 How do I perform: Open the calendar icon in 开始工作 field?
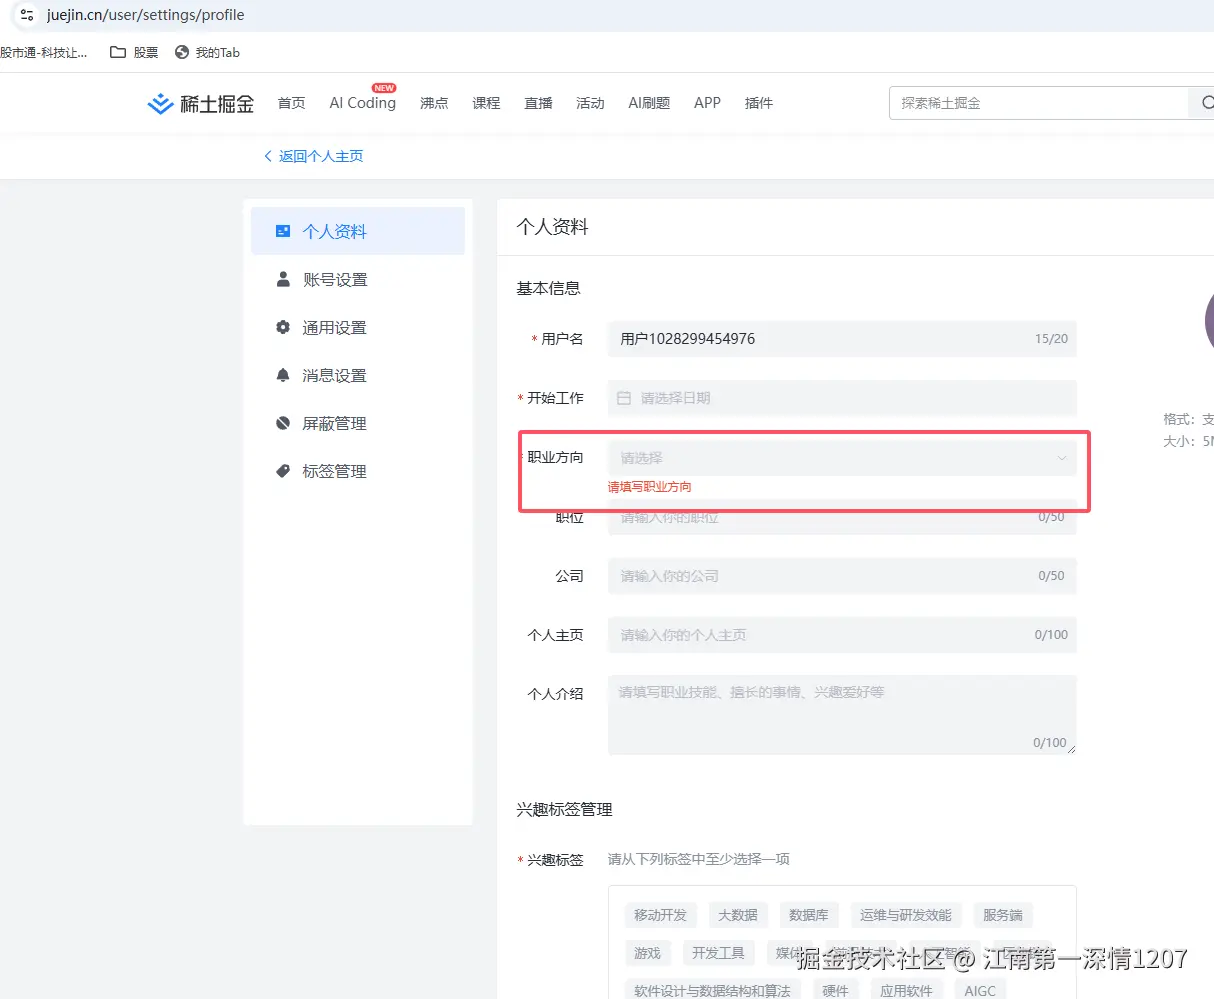click(624, 398)
